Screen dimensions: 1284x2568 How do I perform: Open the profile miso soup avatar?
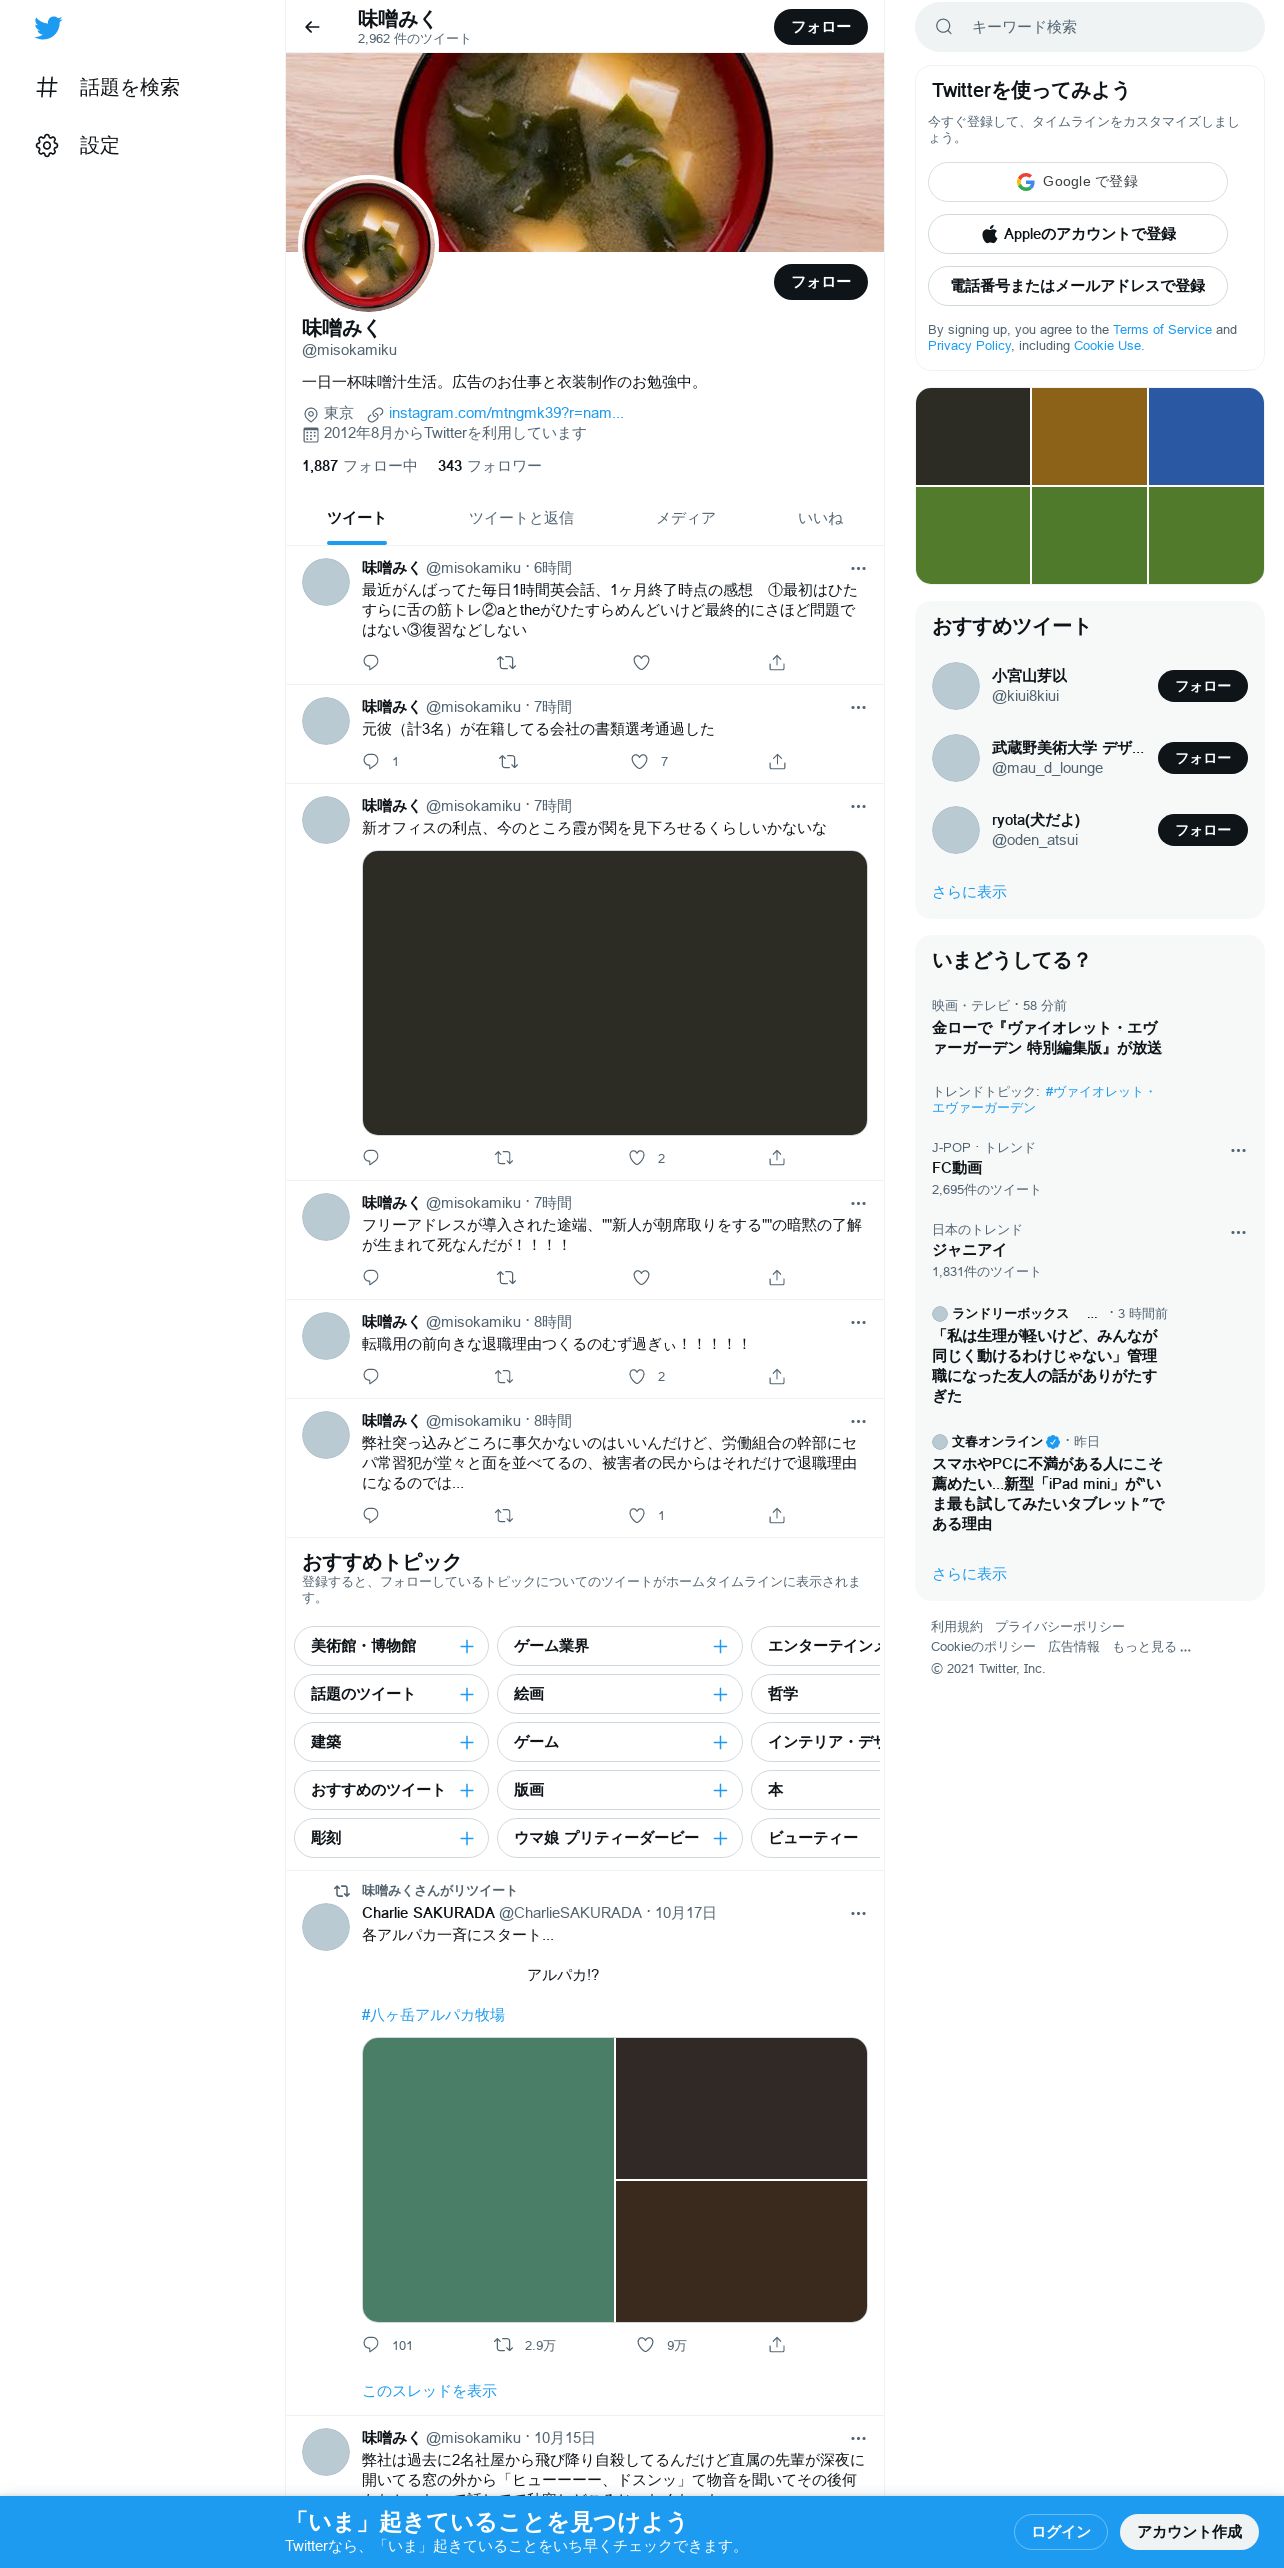[369, 246]
